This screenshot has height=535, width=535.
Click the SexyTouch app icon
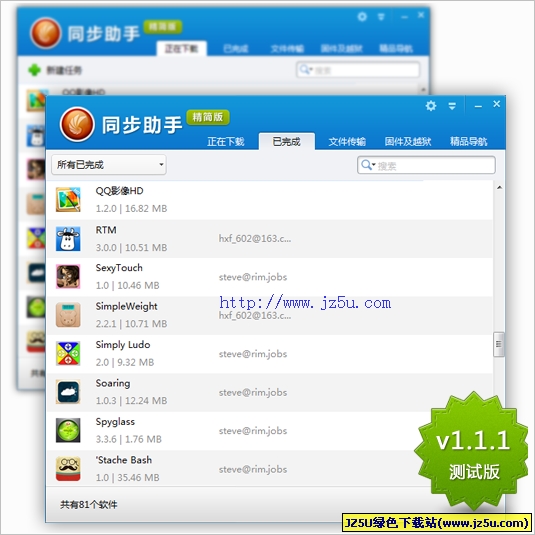coord(68,276)
